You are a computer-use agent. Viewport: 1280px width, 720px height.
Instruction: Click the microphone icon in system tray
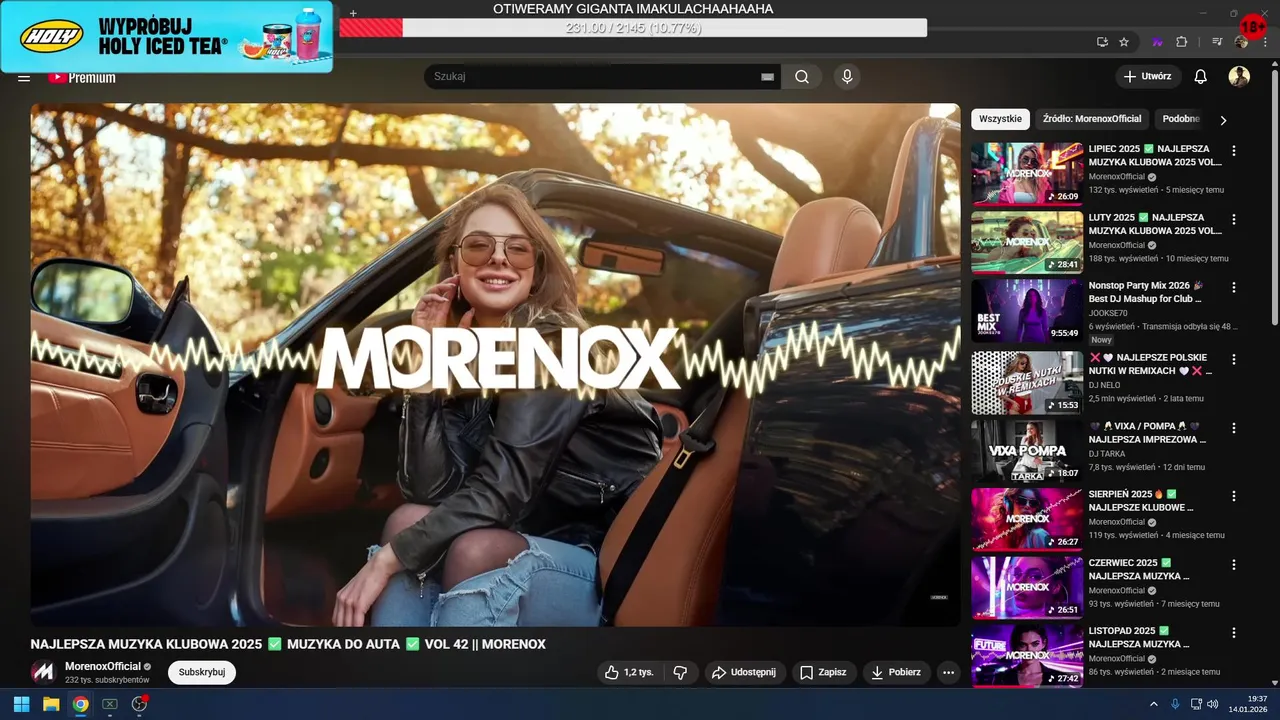coord(1175,704)
